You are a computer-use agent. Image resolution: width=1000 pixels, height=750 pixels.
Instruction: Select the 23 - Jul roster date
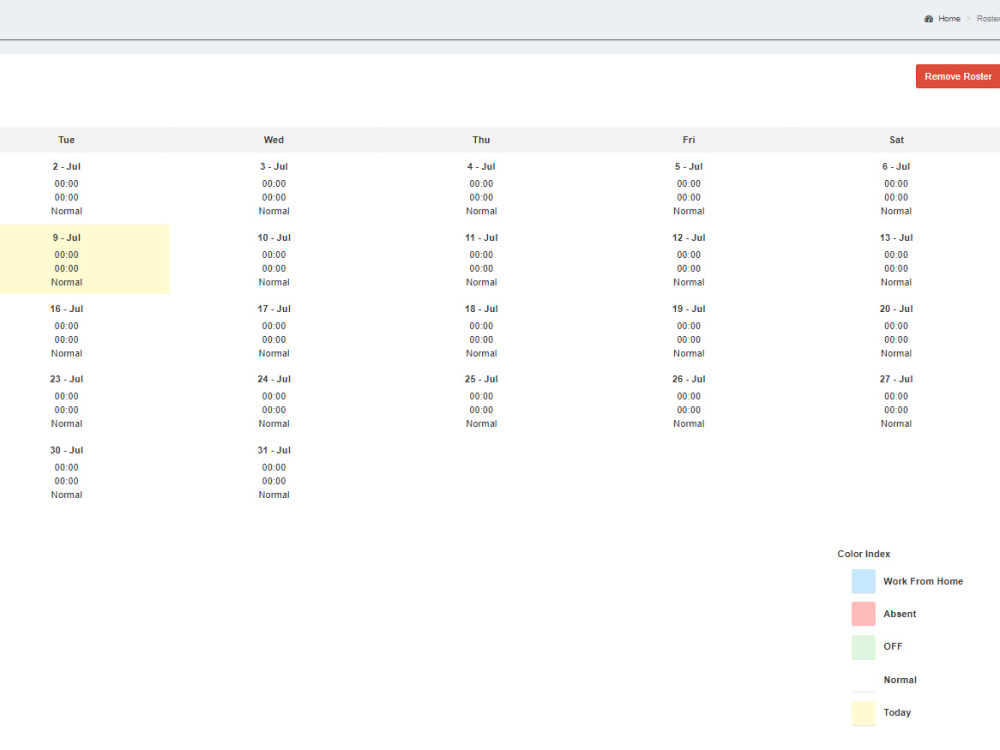click(x=66, y=379)
